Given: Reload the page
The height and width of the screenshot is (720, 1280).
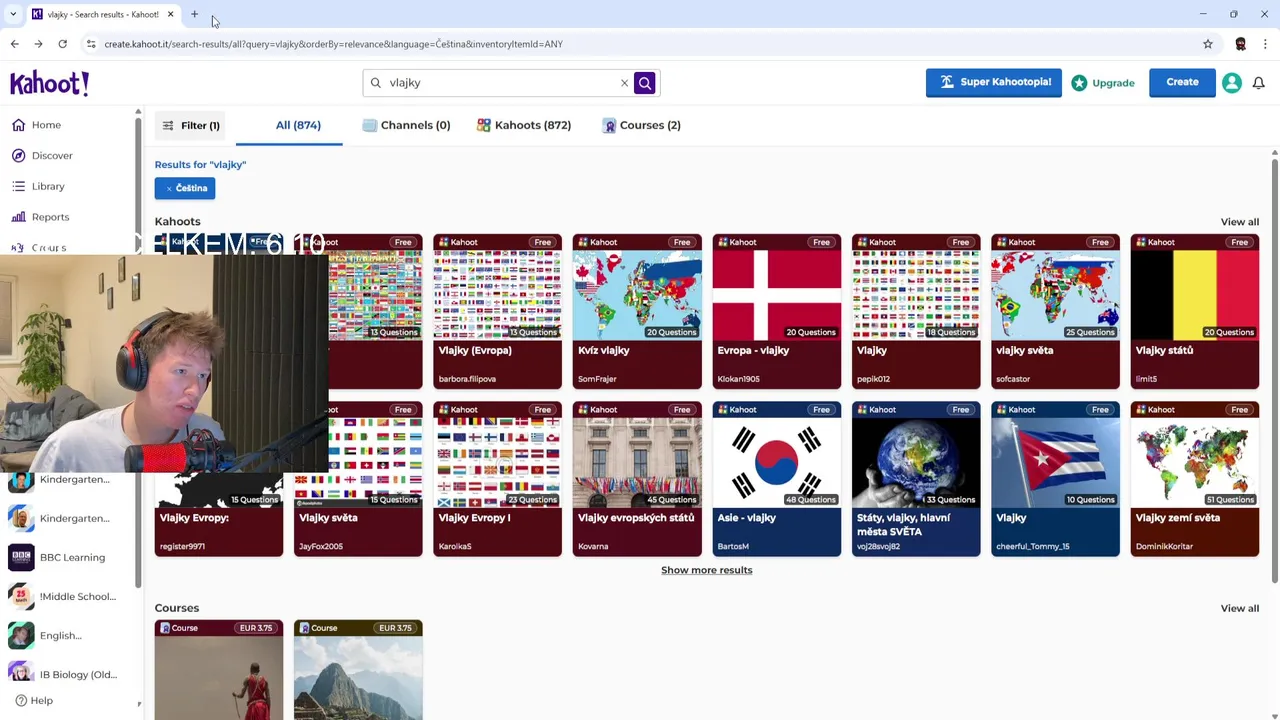Looking at the screenshot, I should pos(62,44).
